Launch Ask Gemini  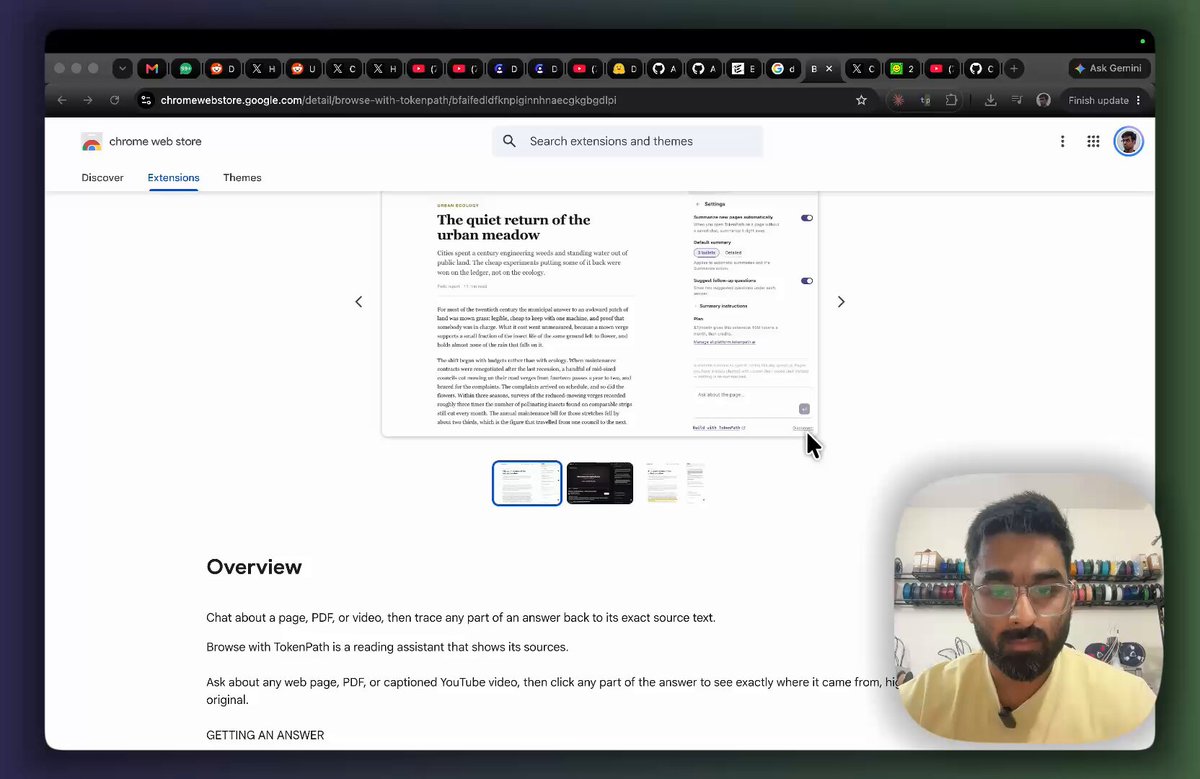click(x=1109, y=69)
